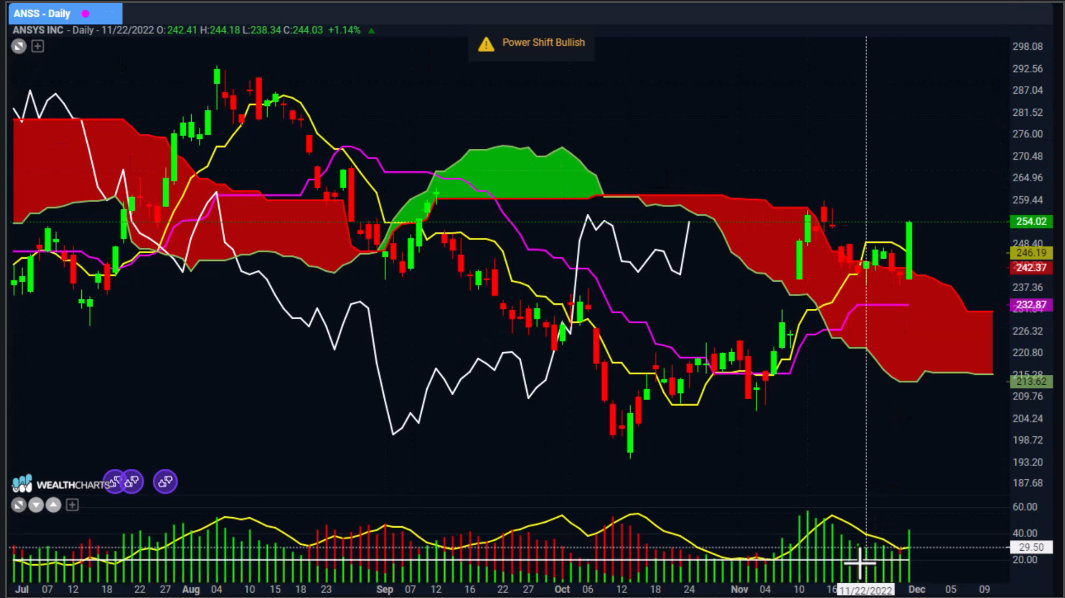Click the +1.14% change value

[x=344, y=31]
